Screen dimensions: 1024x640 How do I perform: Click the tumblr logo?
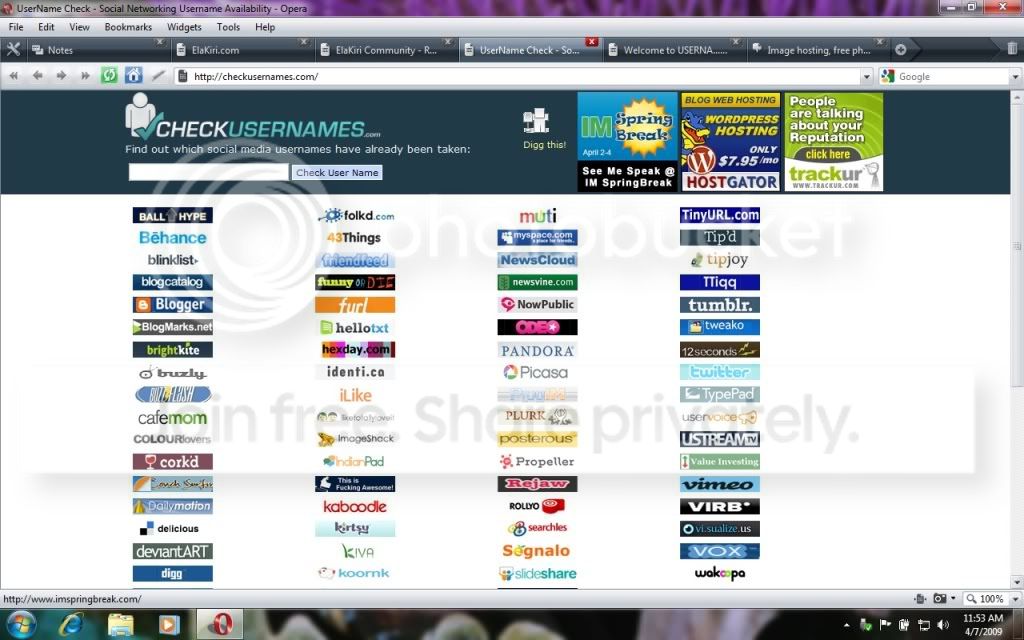point(719,305)
